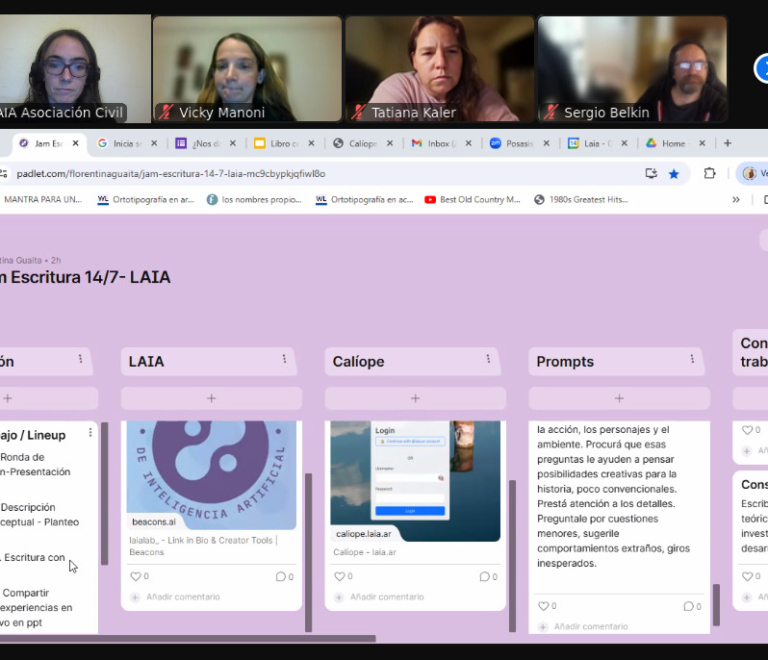
Task: Click Sergio Belkin's muted microphone icon
Action: point(551,112)
